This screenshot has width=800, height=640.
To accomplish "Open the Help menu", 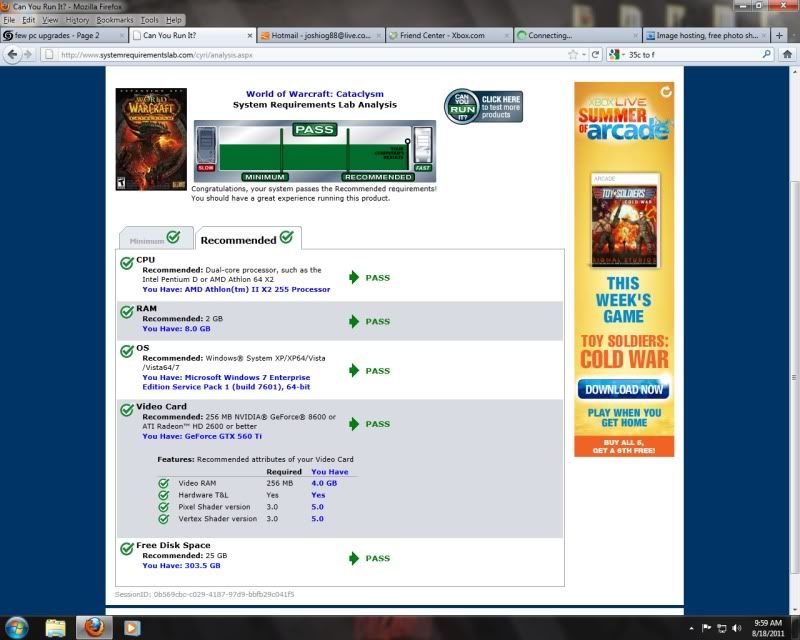I will click(173, 20).
